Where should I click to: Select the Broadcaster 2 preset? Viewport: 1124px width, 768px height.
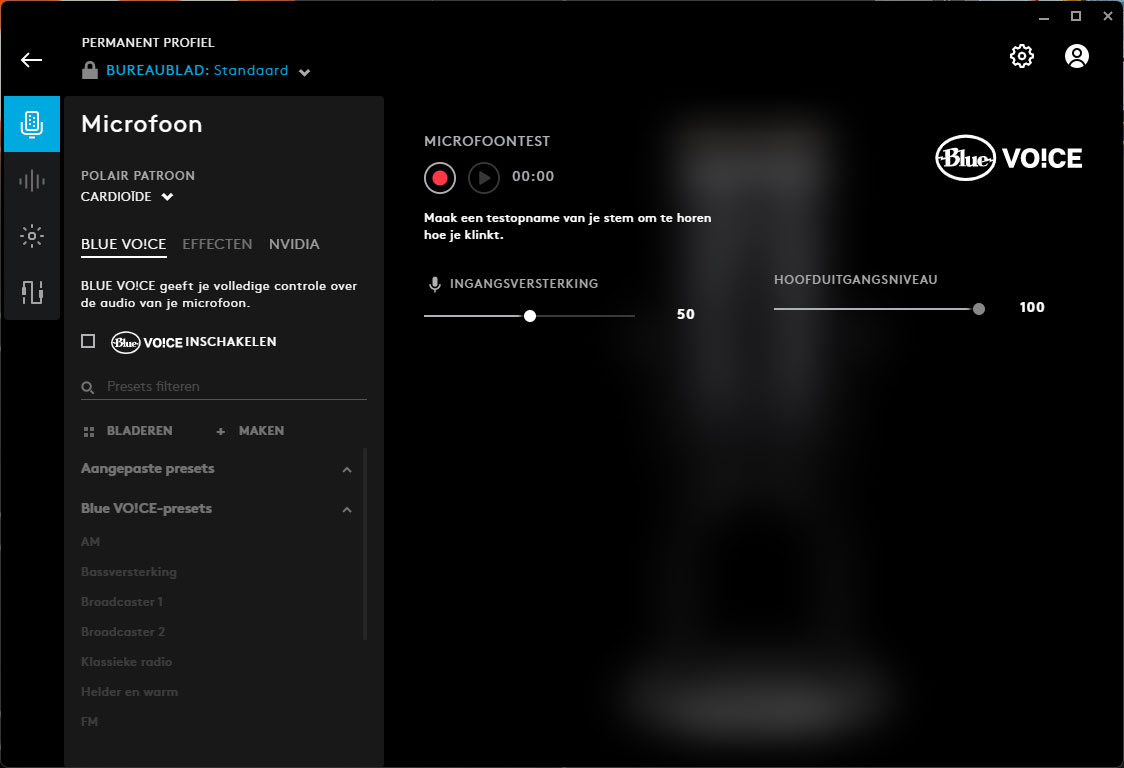pyautogui.click(x=123, y=632)
